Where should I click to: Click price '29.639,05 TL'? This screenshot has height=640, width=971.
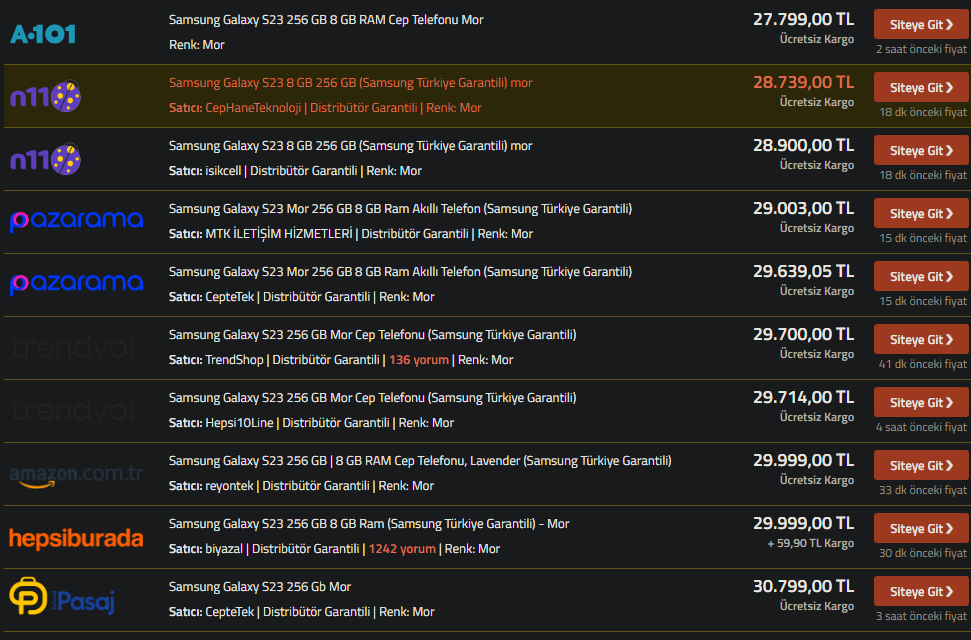[x=803, y=271]
